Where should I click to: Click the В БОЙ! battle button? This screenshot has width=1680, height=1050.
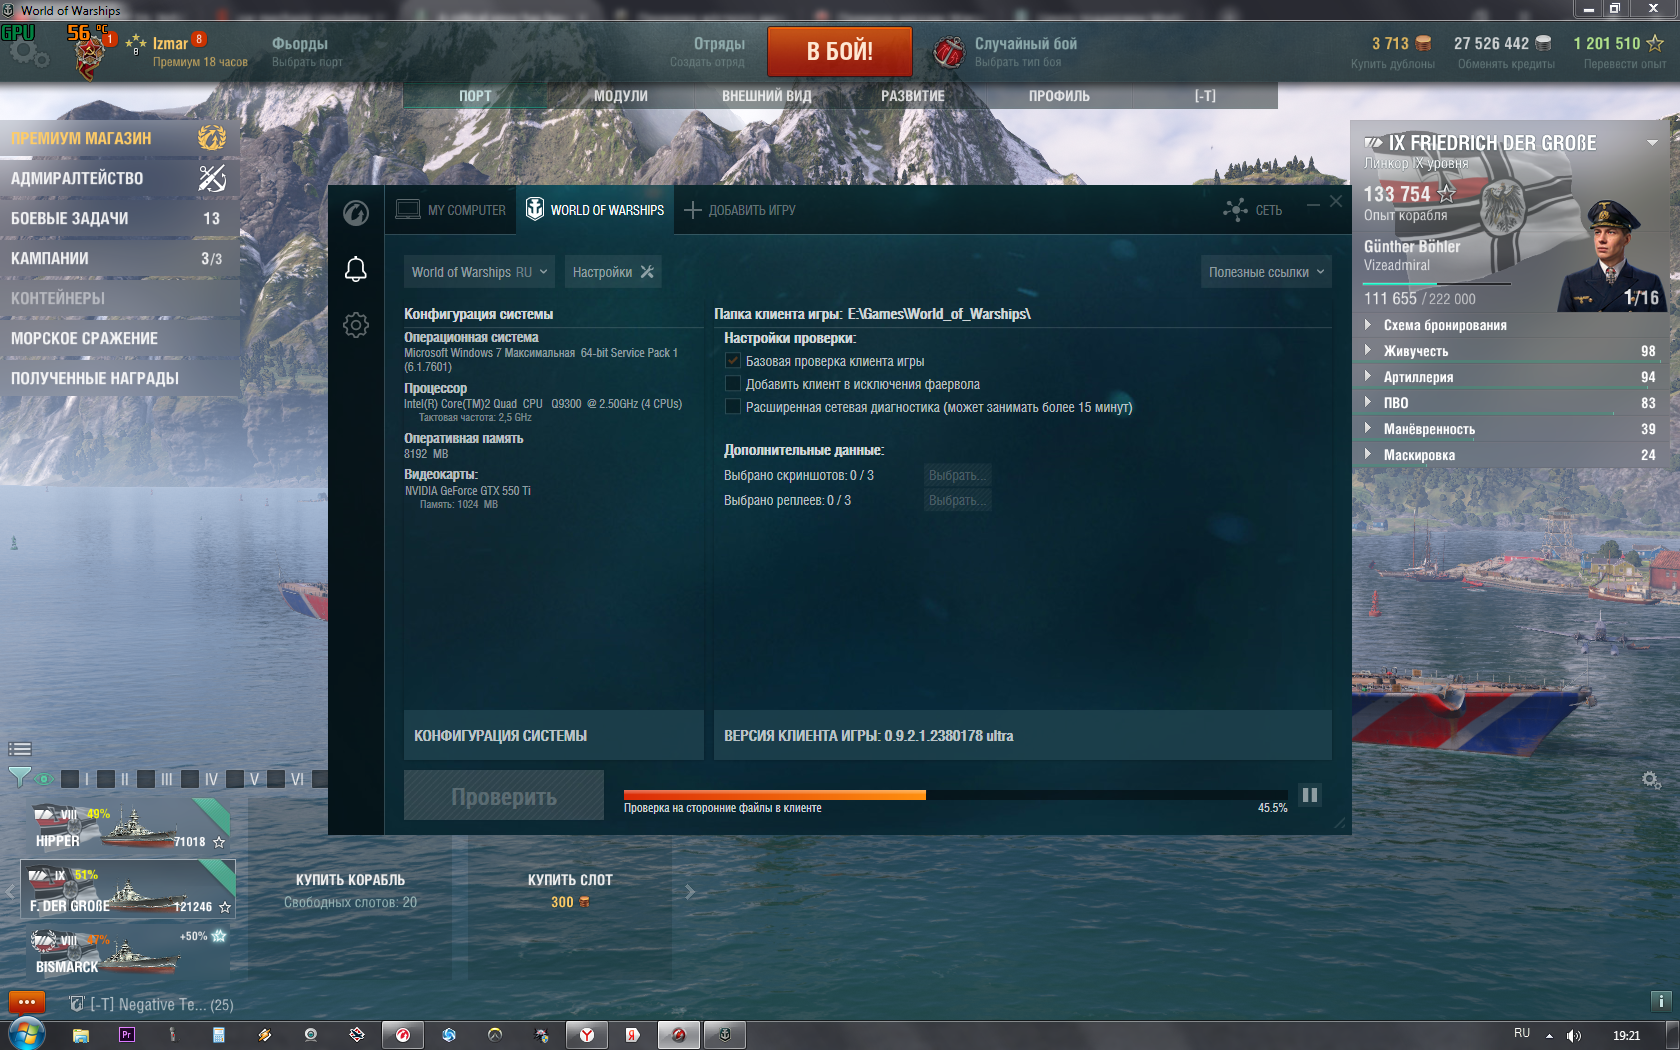pyautogui.click(x=840, y=51)
